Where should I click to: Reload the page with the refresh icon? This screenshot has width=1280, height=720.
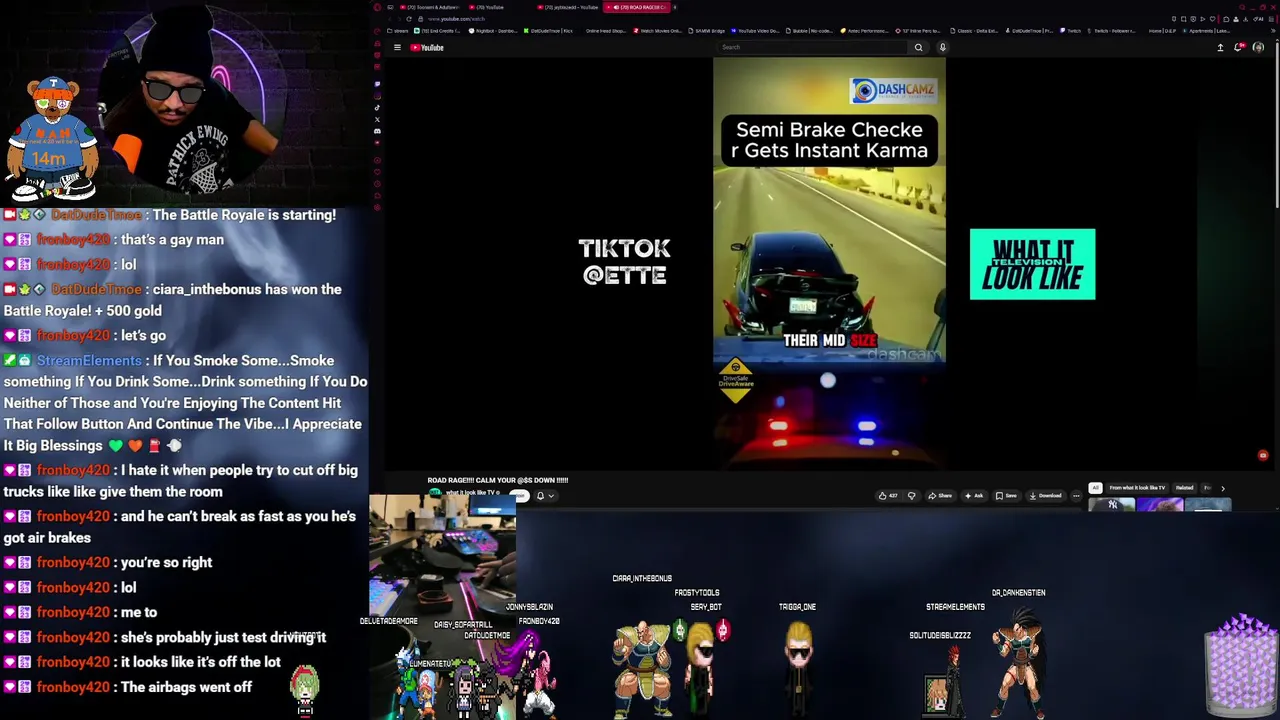pos(409,19)
